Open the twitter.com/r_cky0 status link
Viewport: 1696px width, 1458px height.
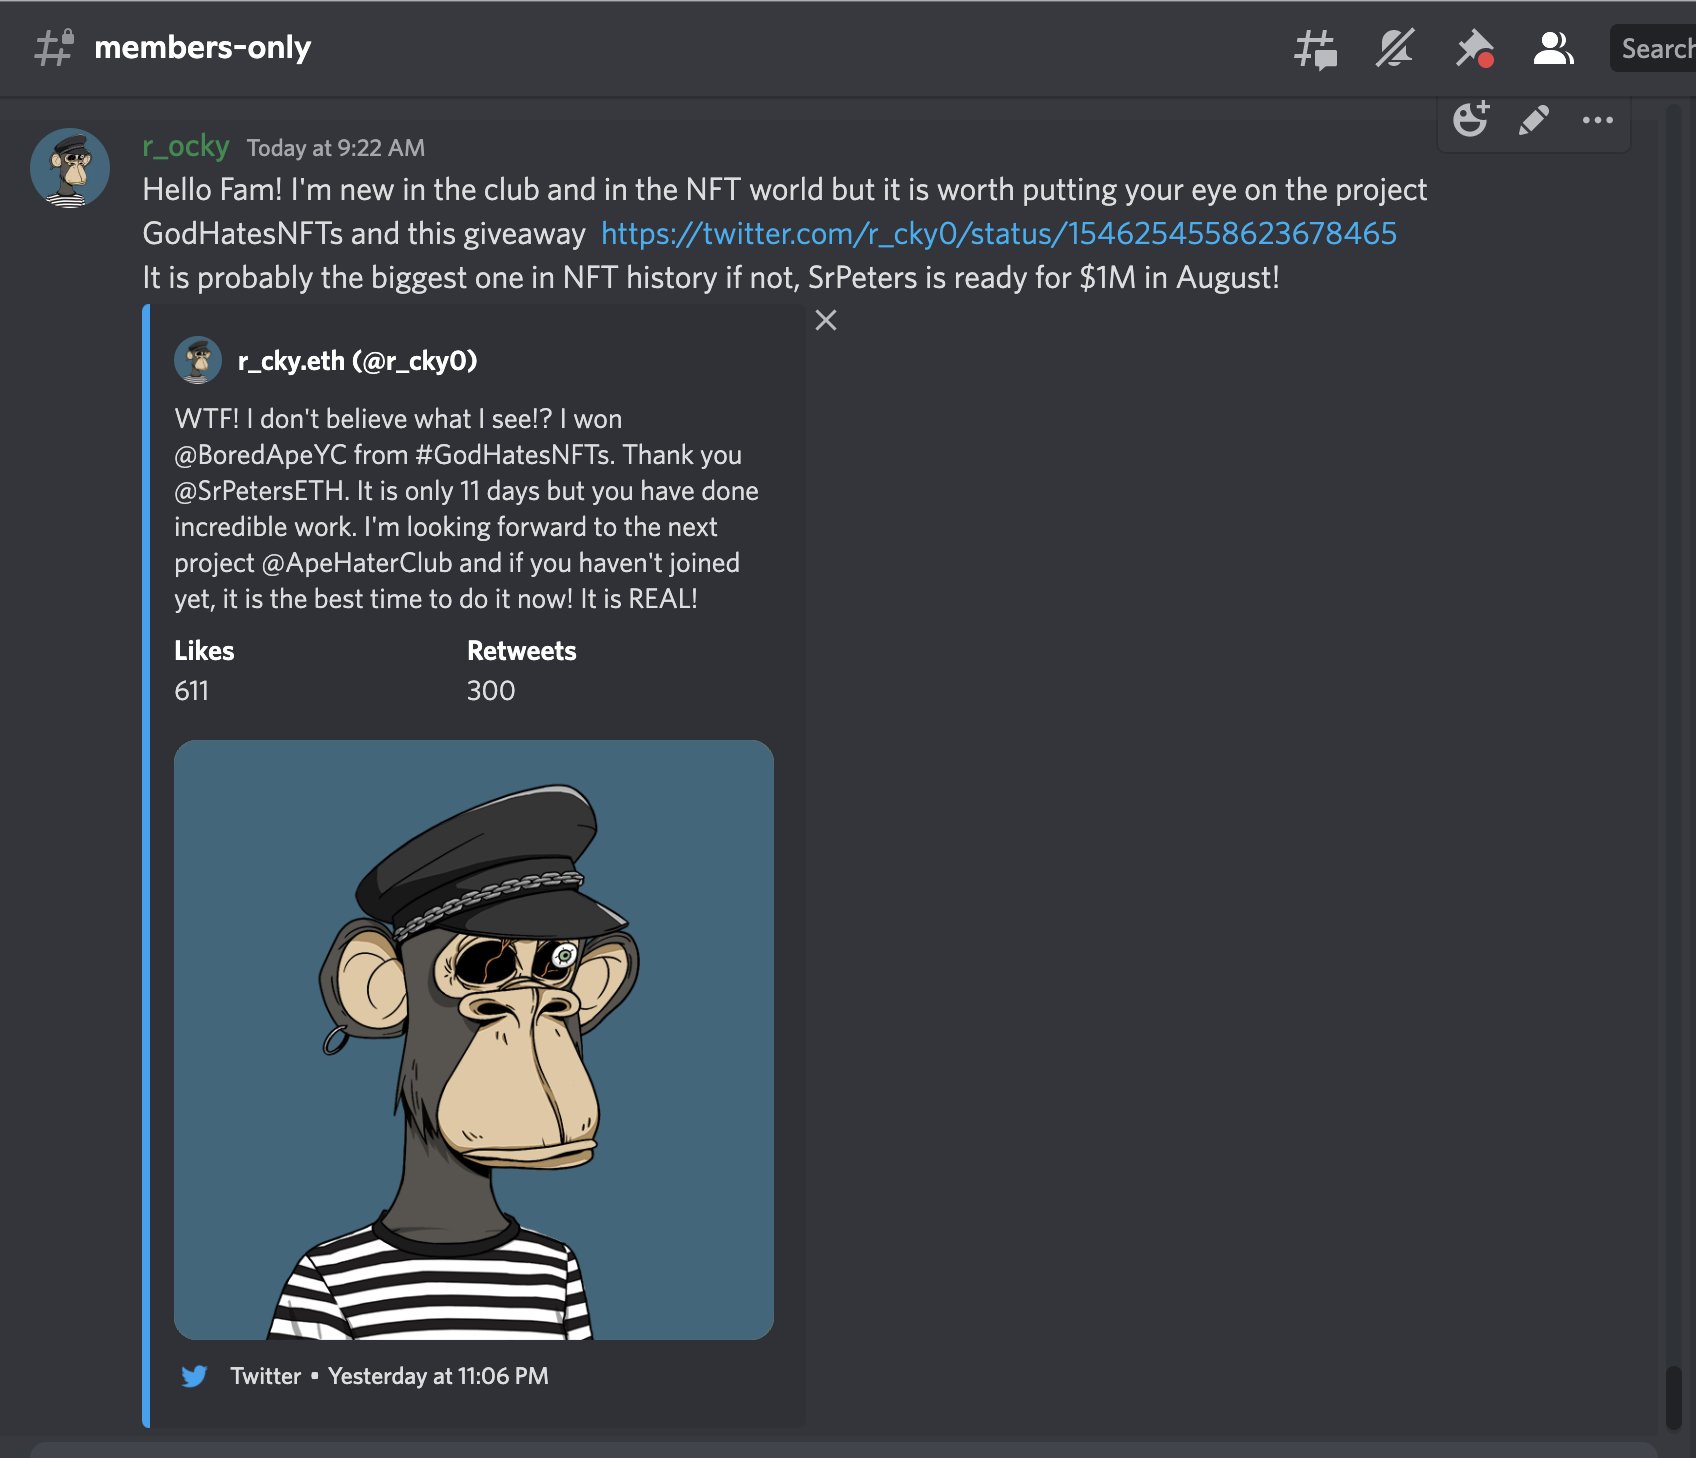[x=998, y=233]
